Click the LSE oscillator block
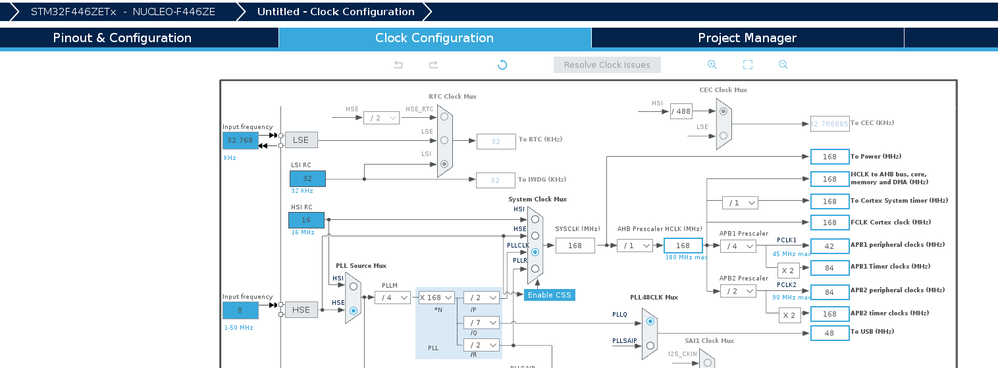 point(301,140)
